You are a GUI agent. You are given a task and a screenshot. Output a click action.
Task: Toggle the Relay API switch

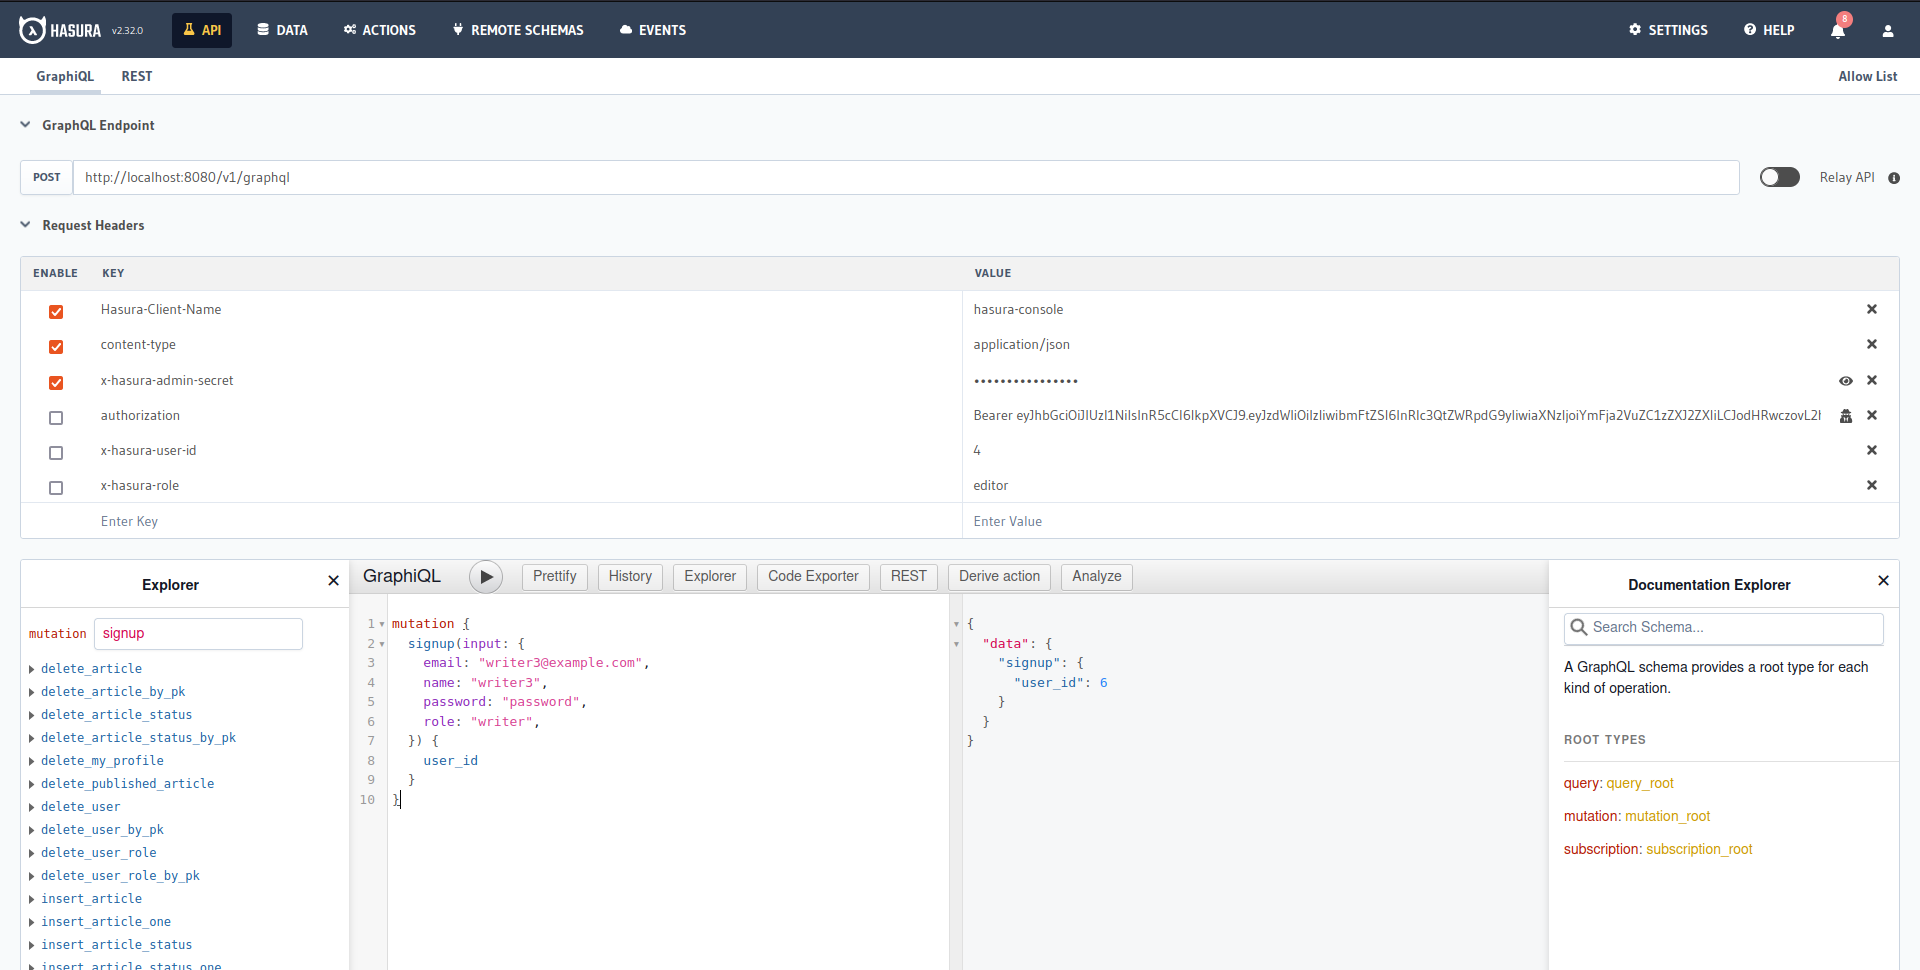[1779, 177]
